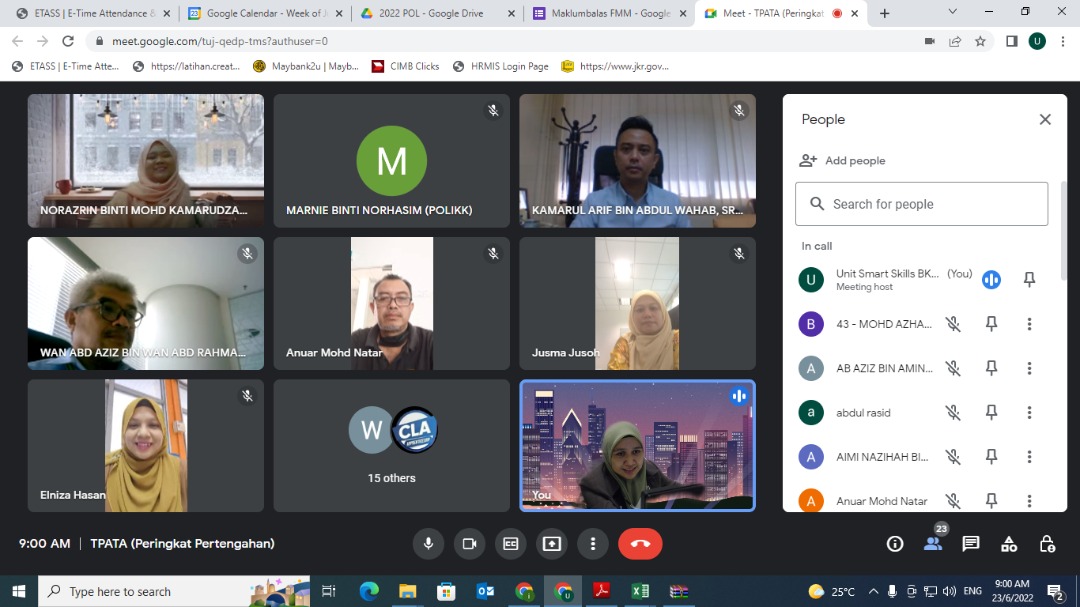Open the Host controls lock icon
The width and height of the screenshot is (1080, 607).
[1047, 544]
